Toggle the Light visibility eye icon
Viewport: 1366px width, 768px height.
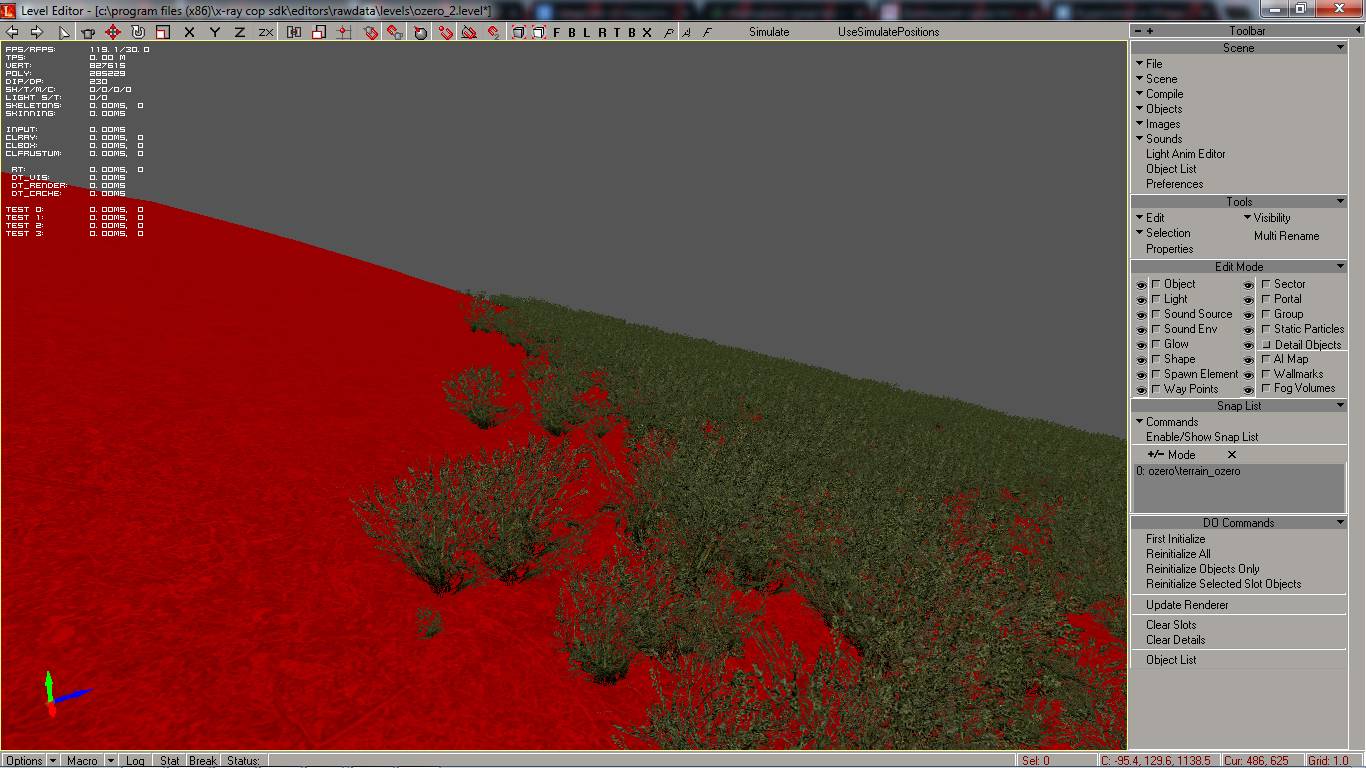tap(1141, 300)
